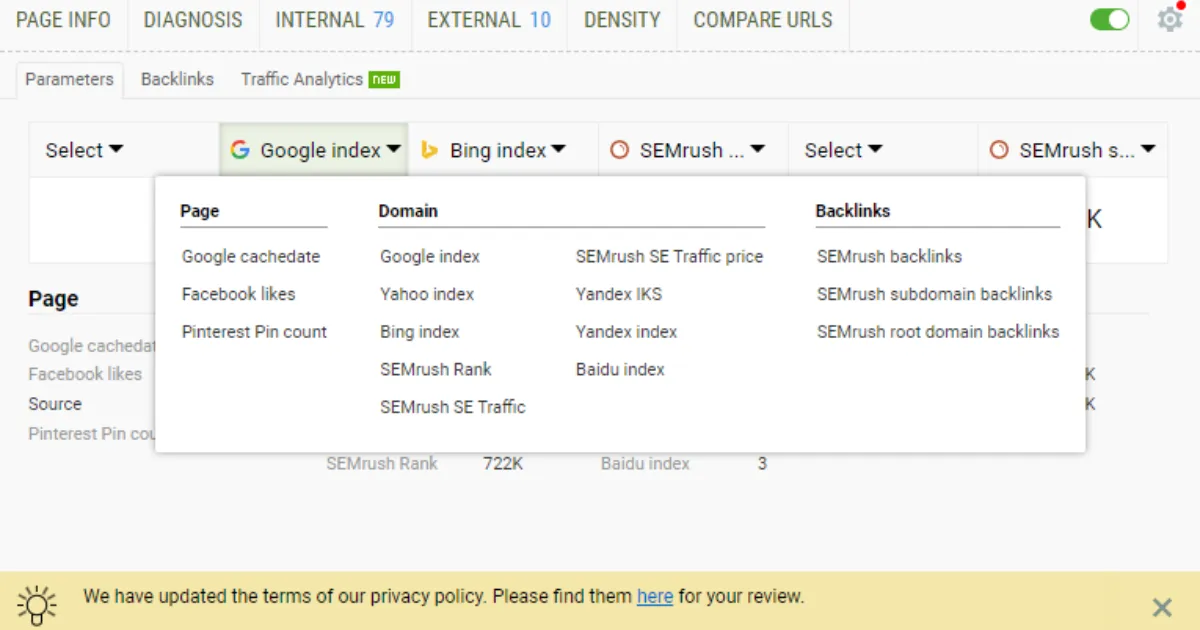
Task: Go to the PAGE INFO tab
Action: (63, 20)
